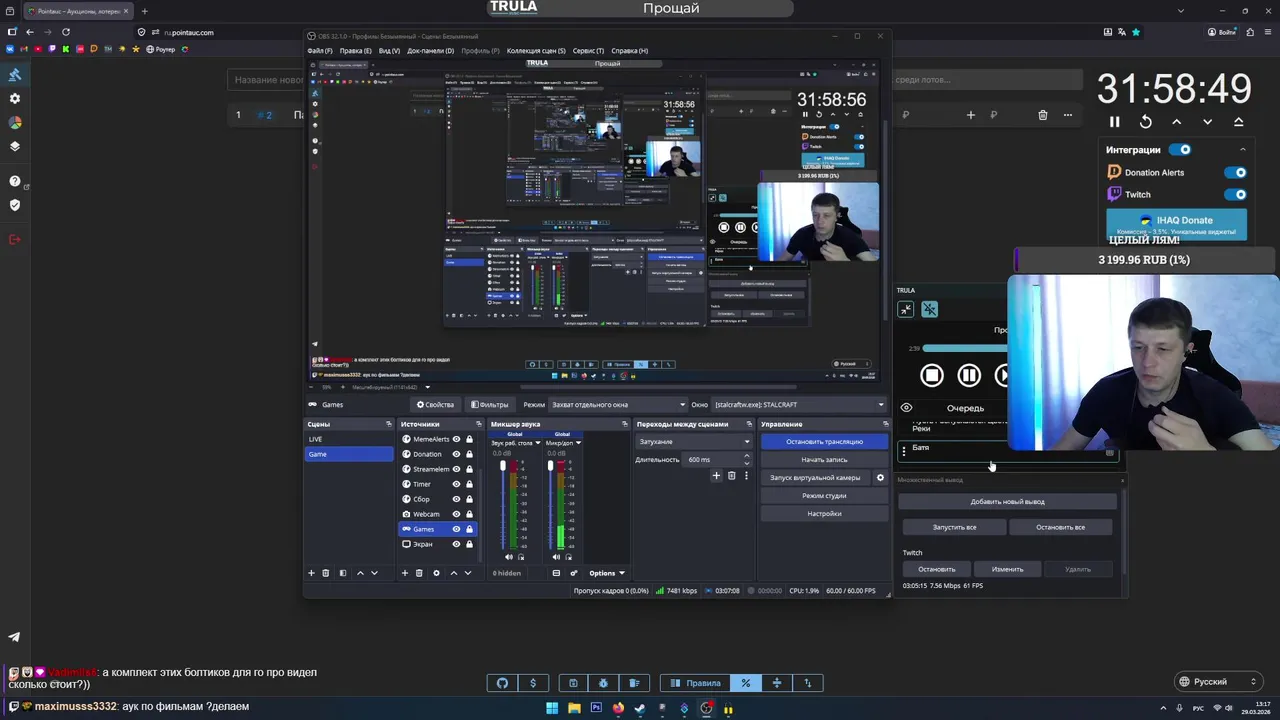Image resolution: width=1280 pixels, height=720 pixels.
Task: Select the percent icon in bottom toolbar
Action: tap(745, 683)
